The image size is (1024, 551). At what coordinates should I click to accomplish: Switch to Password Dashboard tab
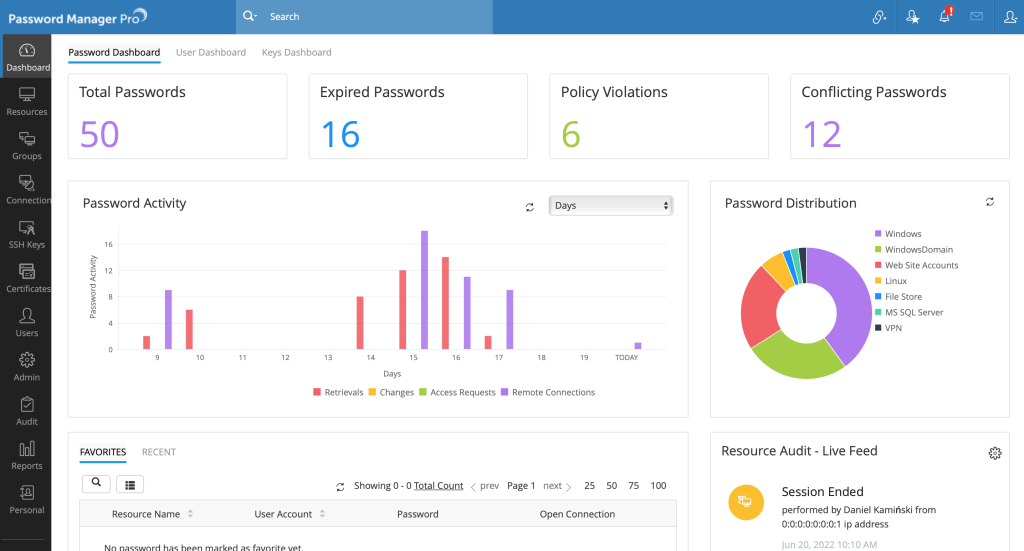coord(114,52)
